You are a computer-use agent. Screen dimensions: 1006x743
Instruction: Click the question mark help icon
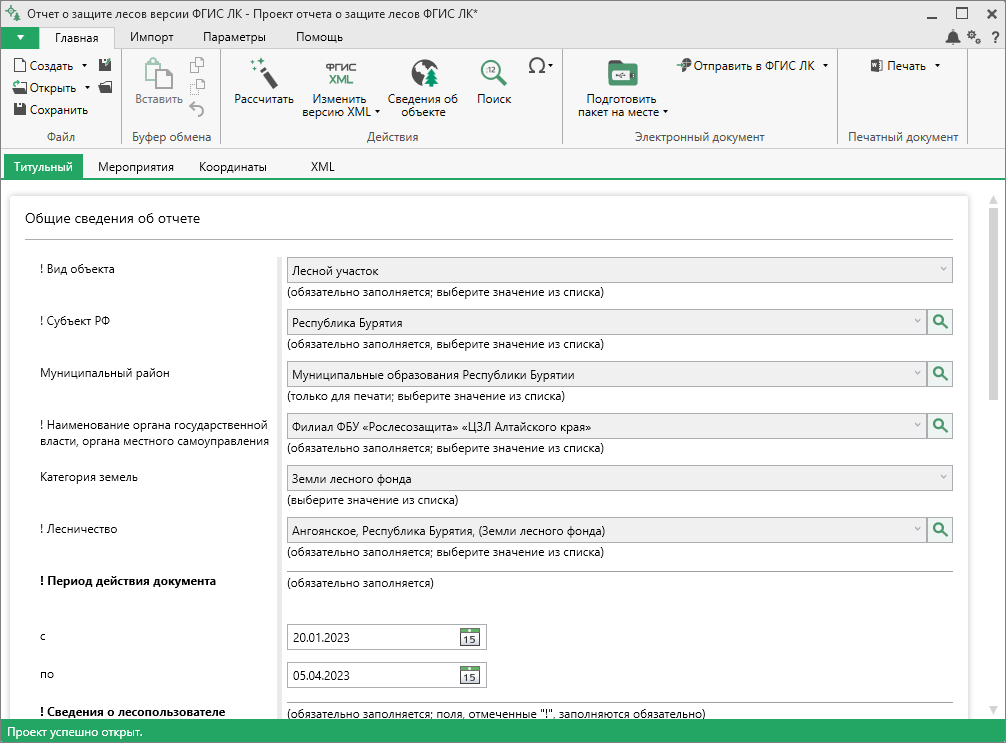pyautogui.click(x=995, y=37)
